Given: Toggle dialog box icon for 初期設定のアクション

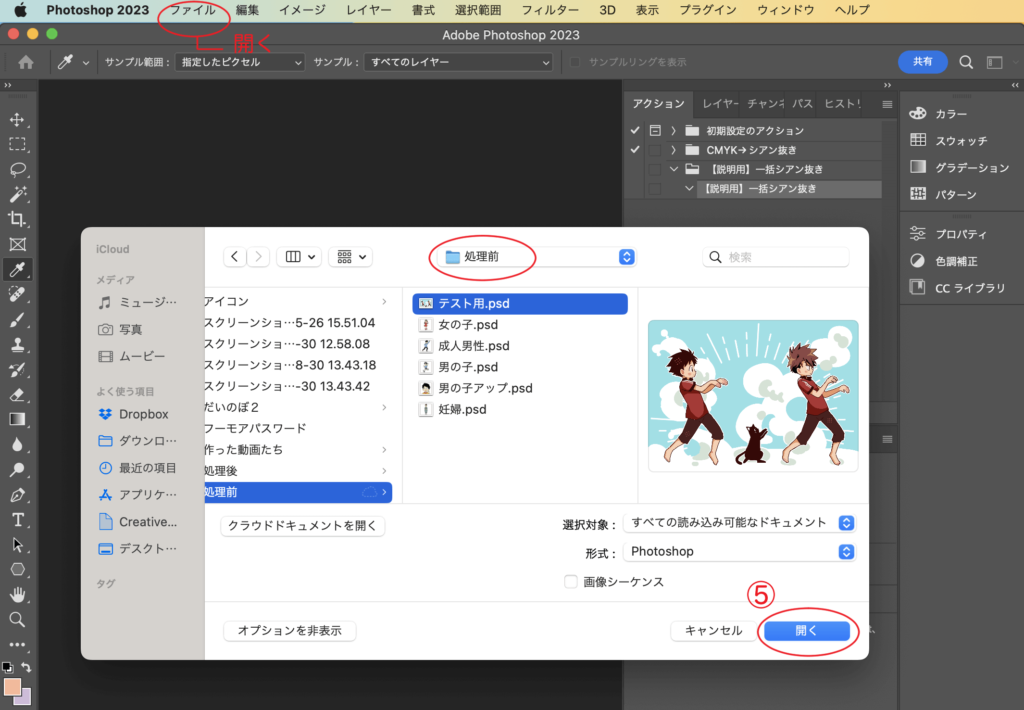Looking at the screenshot, I should click(x=655, y=130).
